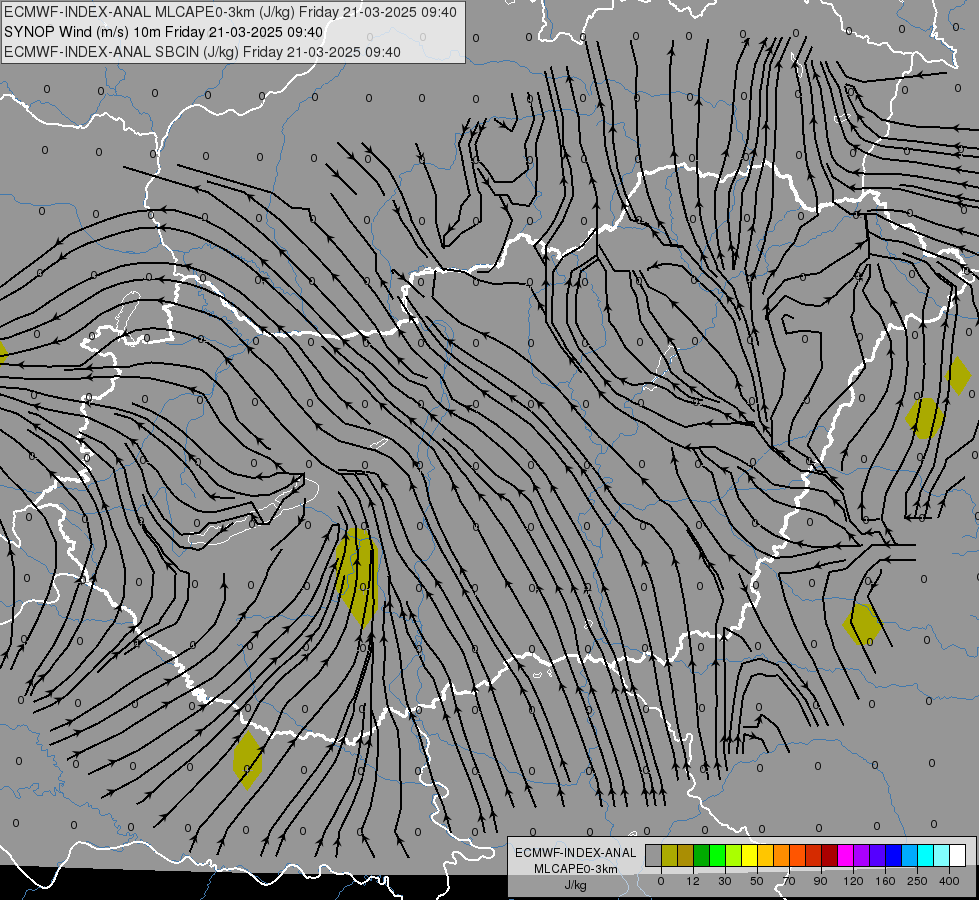Click the magenta legend swatch
Screen dimensions: 979x900
coord(845,855)
